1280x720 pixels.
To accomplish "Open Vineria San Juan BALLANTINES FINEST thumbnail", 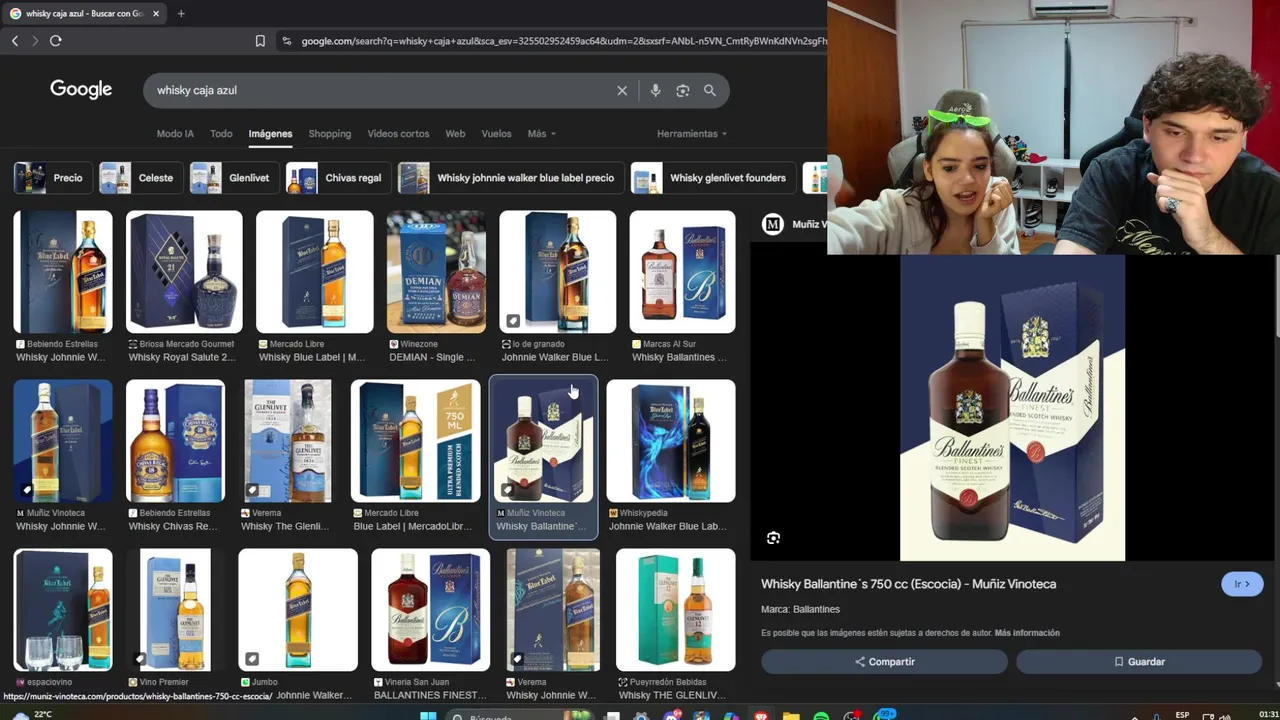I will (x=430, y=610).
